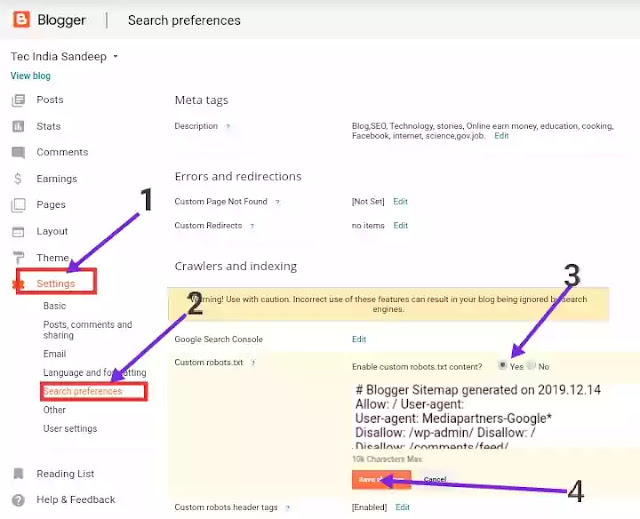Click the Help & Feedback question icon
Screen dimensions: 640x519
[x=18, y=500]
